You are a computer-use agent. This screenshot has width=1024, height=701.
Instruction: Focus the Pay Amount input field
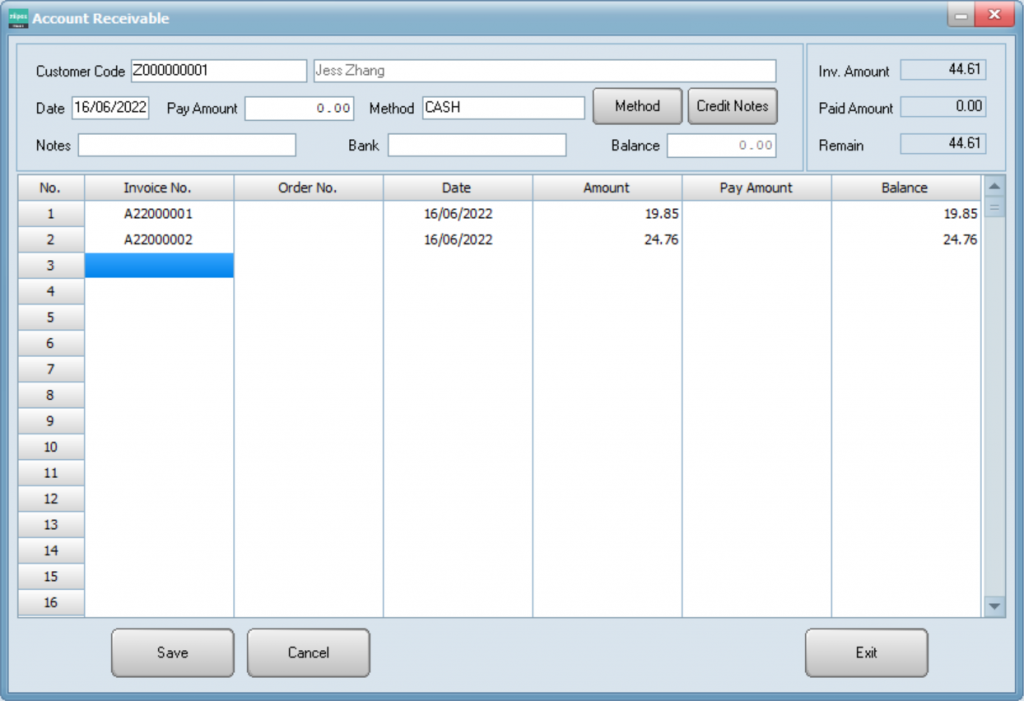point(299,108)
